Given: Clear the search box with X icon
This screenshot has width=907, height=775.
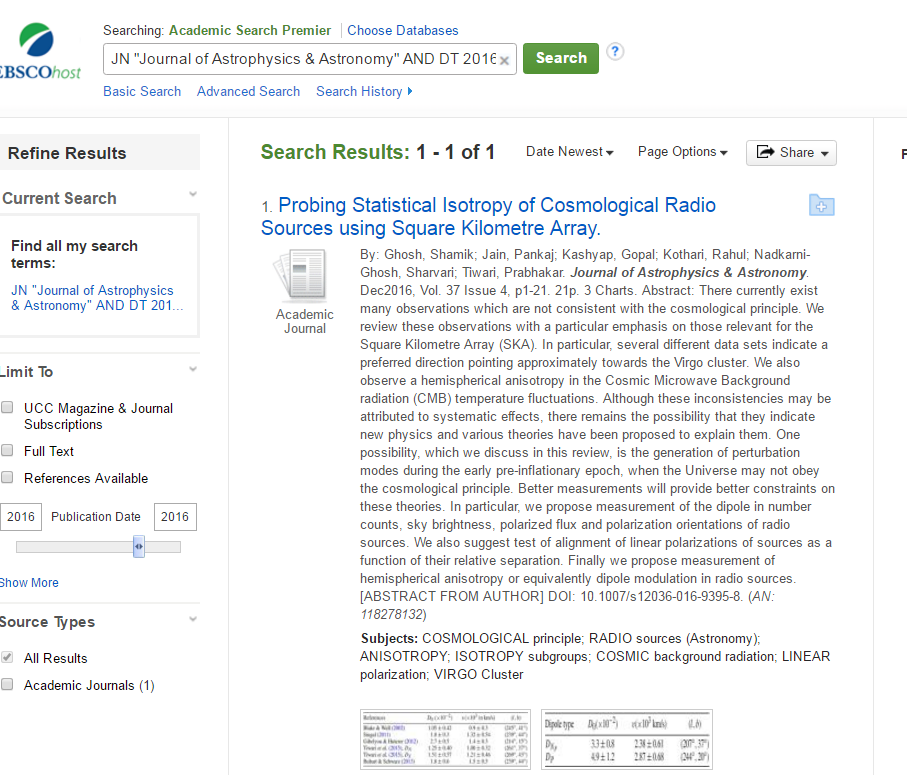Looking at the screenshot, I should point(504,60).
